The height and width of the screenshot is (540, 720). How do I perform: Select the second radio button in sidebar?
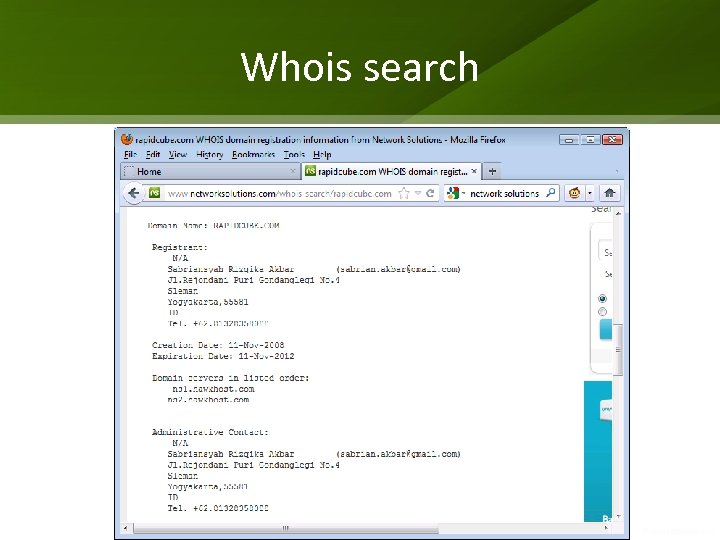click(602, 312)
